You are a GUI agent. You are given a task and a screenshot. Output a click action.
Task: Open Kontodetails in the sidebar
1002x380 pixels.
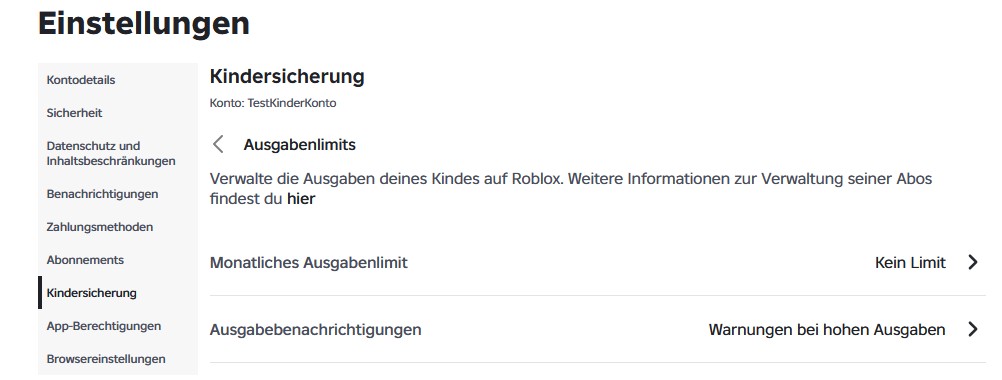coord(81,80)
